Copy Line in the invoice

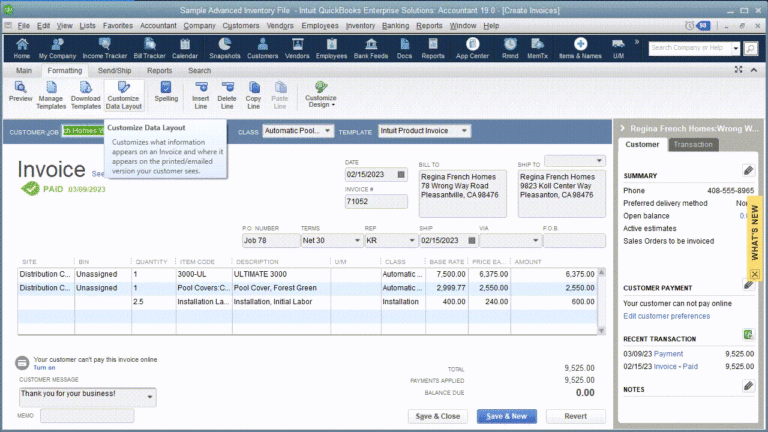pyautogui.click(x=254, y=95)
